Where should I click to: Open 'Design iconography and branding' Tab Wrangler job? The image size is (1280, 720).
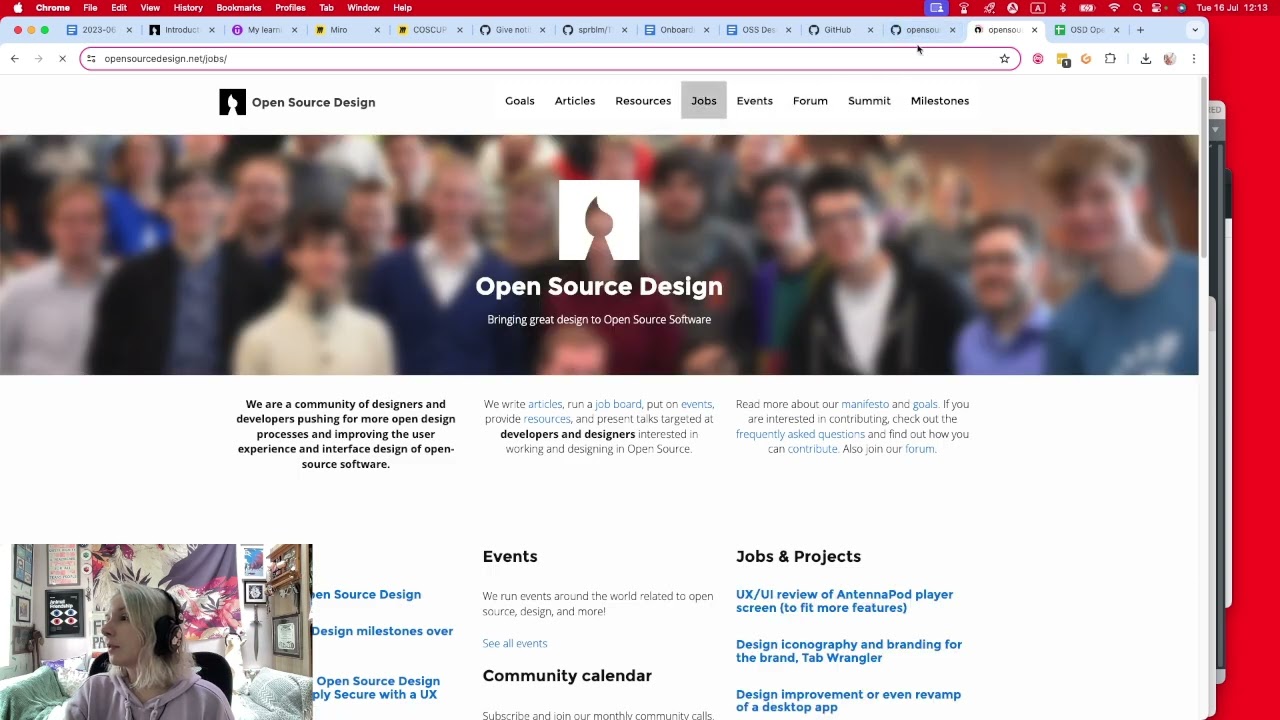849,651
